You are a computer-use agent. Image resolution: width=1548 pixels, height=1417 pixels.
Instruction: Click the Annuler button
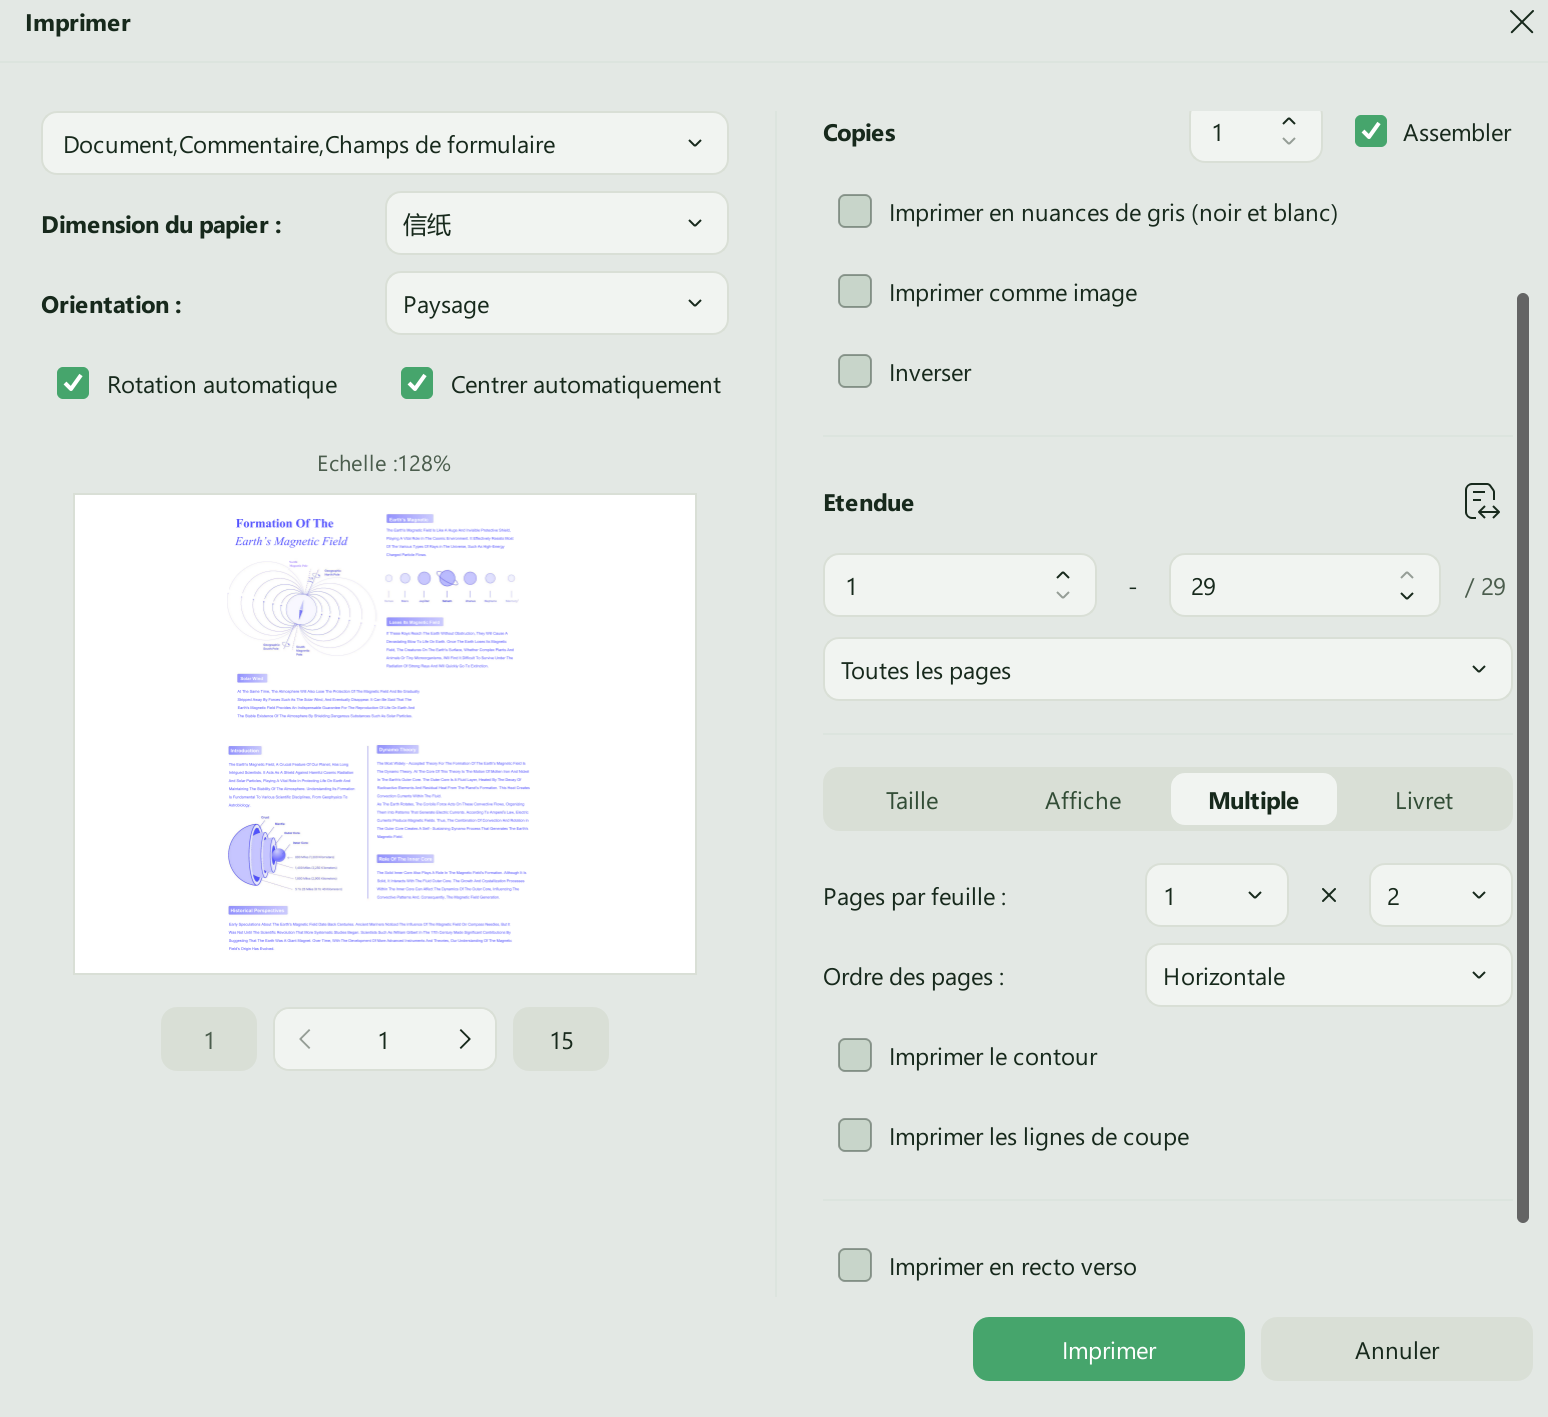(x=1396, y=1349)
